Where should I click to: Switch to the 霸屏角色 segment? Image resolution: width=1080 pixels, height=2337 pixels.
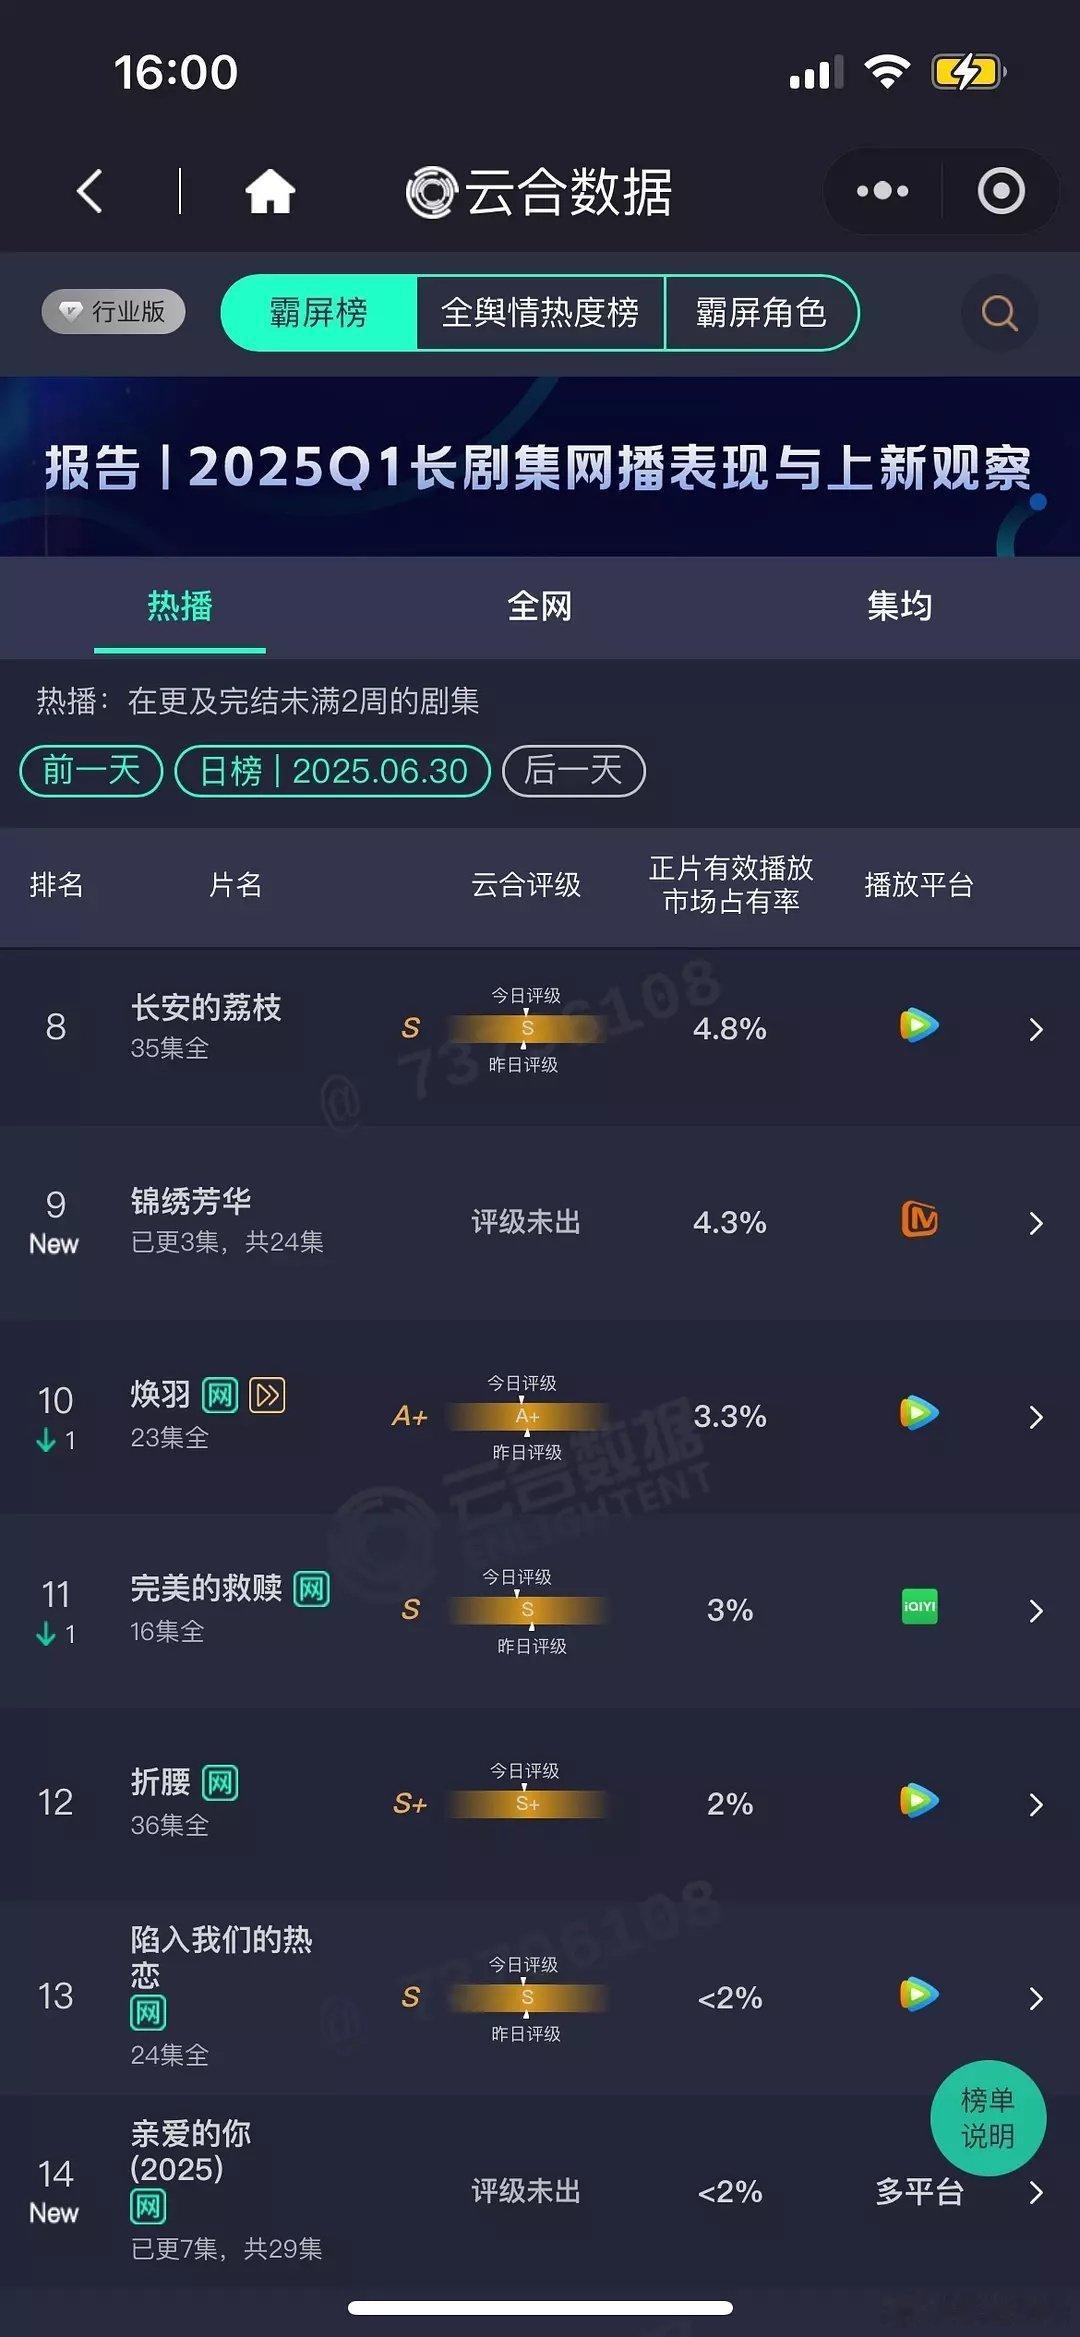(761, 313)
